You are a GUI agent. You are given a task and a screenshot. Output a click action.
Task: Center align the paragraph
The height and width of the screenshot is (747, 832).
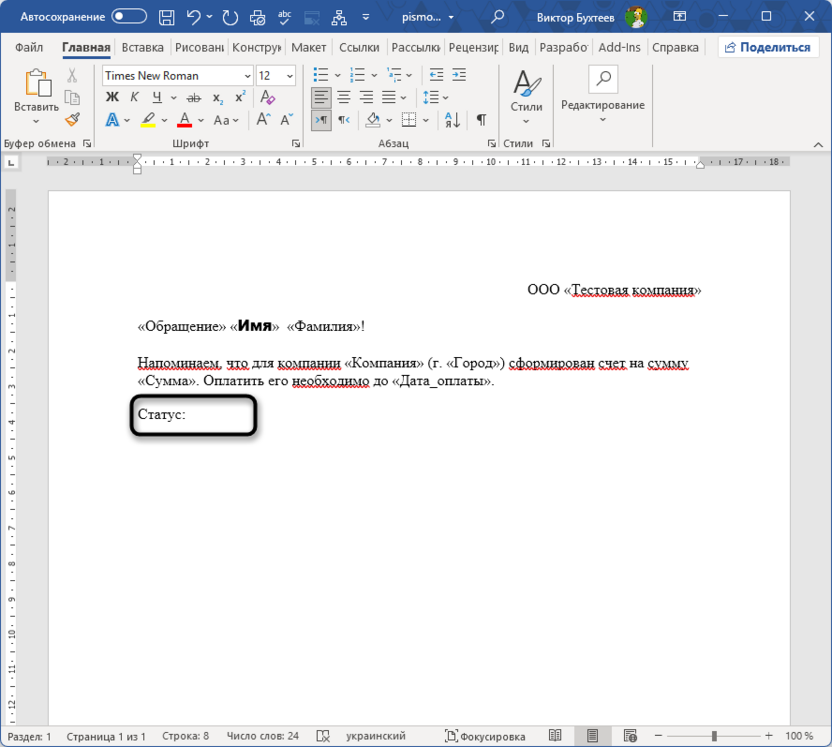(x=344, y=97)
